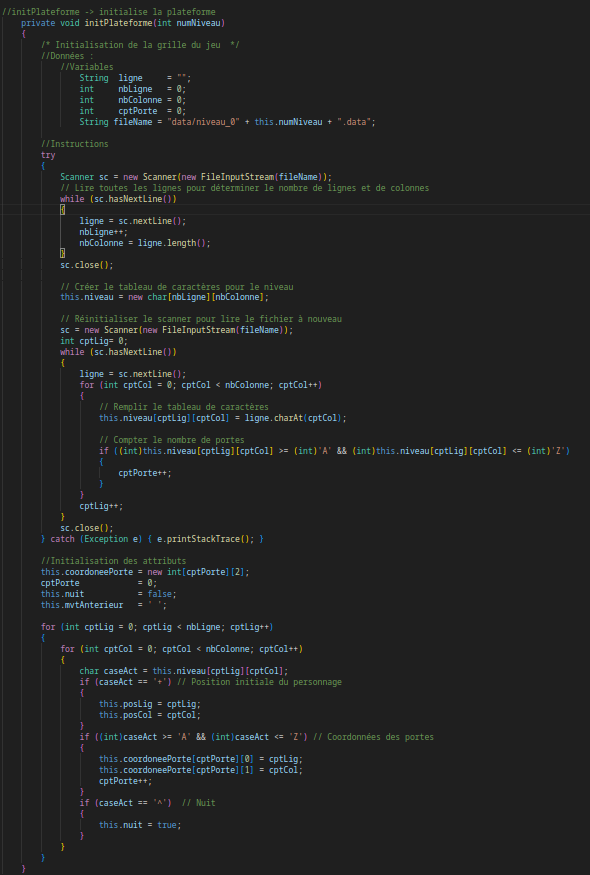Image resolution: width=590 pixels, height=875 pixels.
Task: Click the "// Nuit" comment
Action: (198, 801)
